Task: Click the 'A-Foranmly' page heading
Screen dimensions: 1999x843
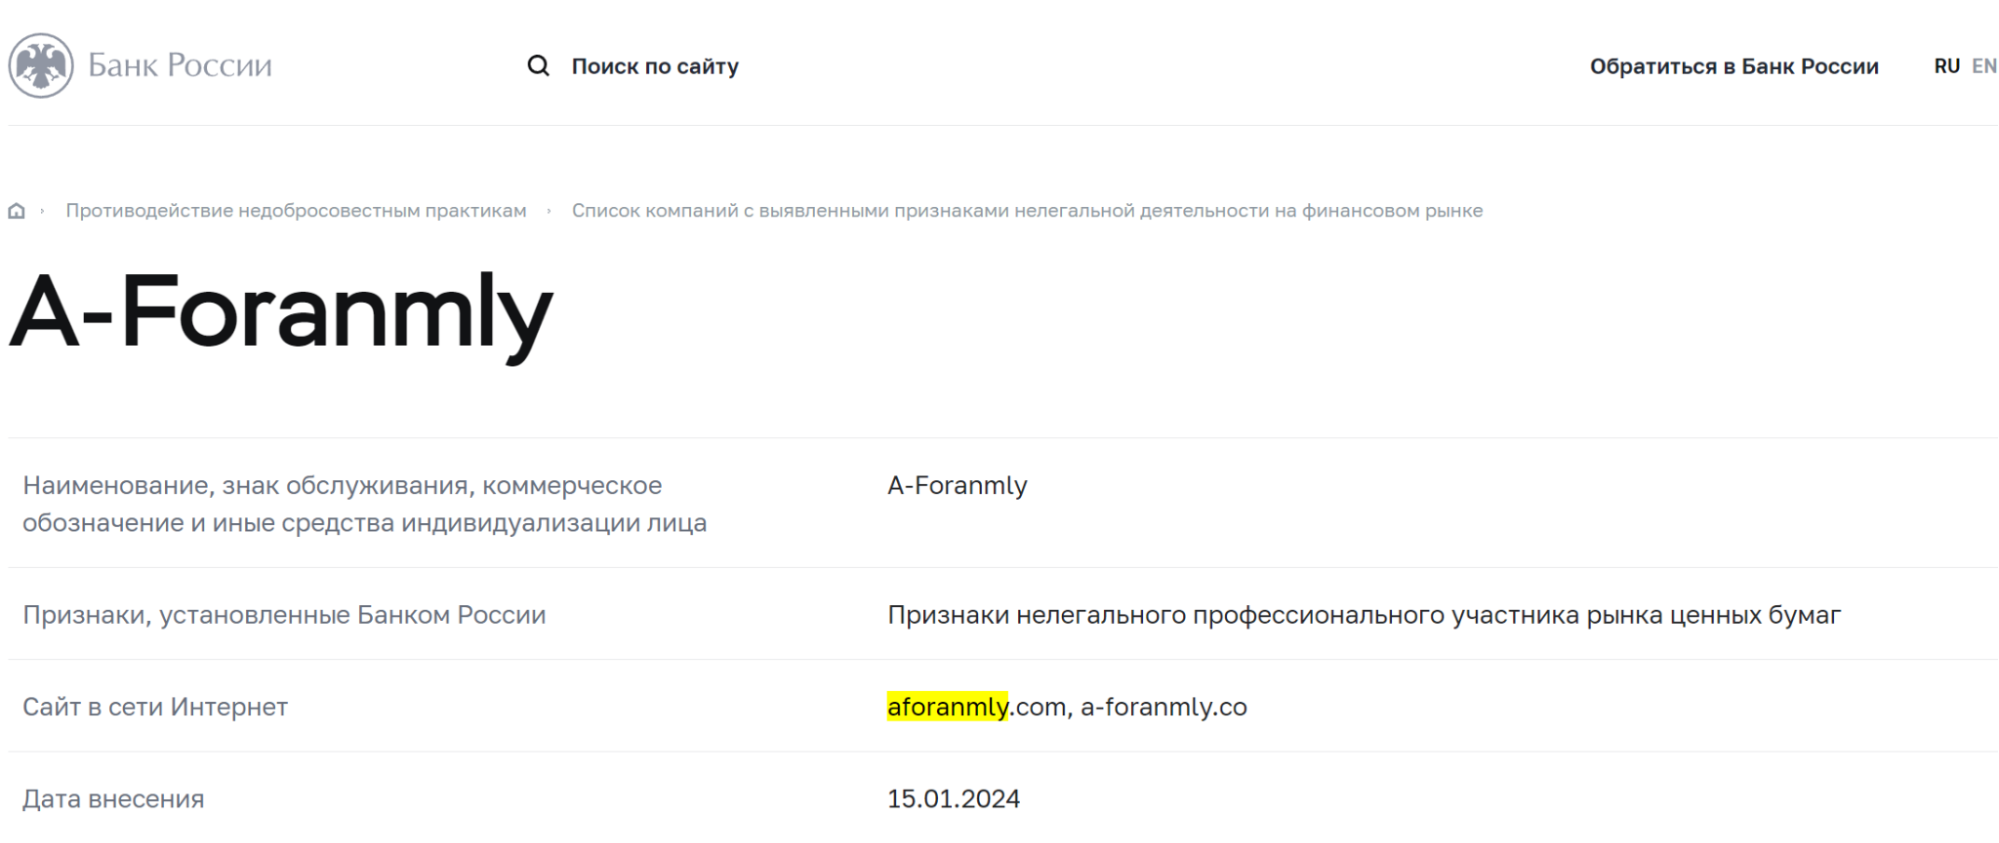Action: [281, 313]
